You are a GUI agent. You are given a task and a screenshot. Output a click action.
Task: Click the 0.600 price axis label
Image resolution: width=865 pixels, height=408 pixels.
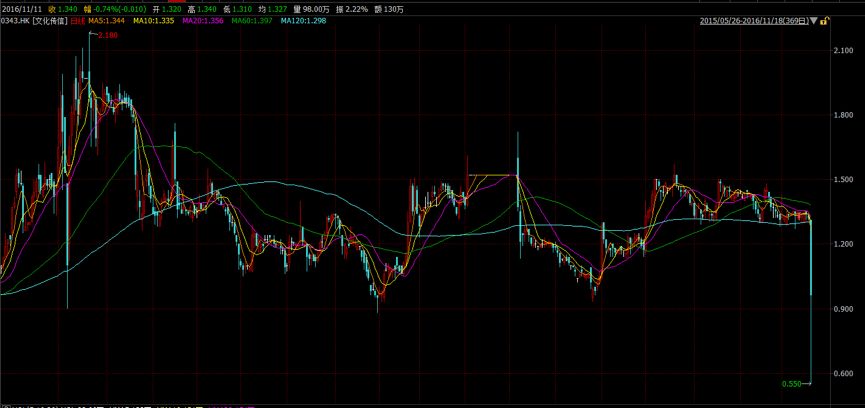pos(843,373)
